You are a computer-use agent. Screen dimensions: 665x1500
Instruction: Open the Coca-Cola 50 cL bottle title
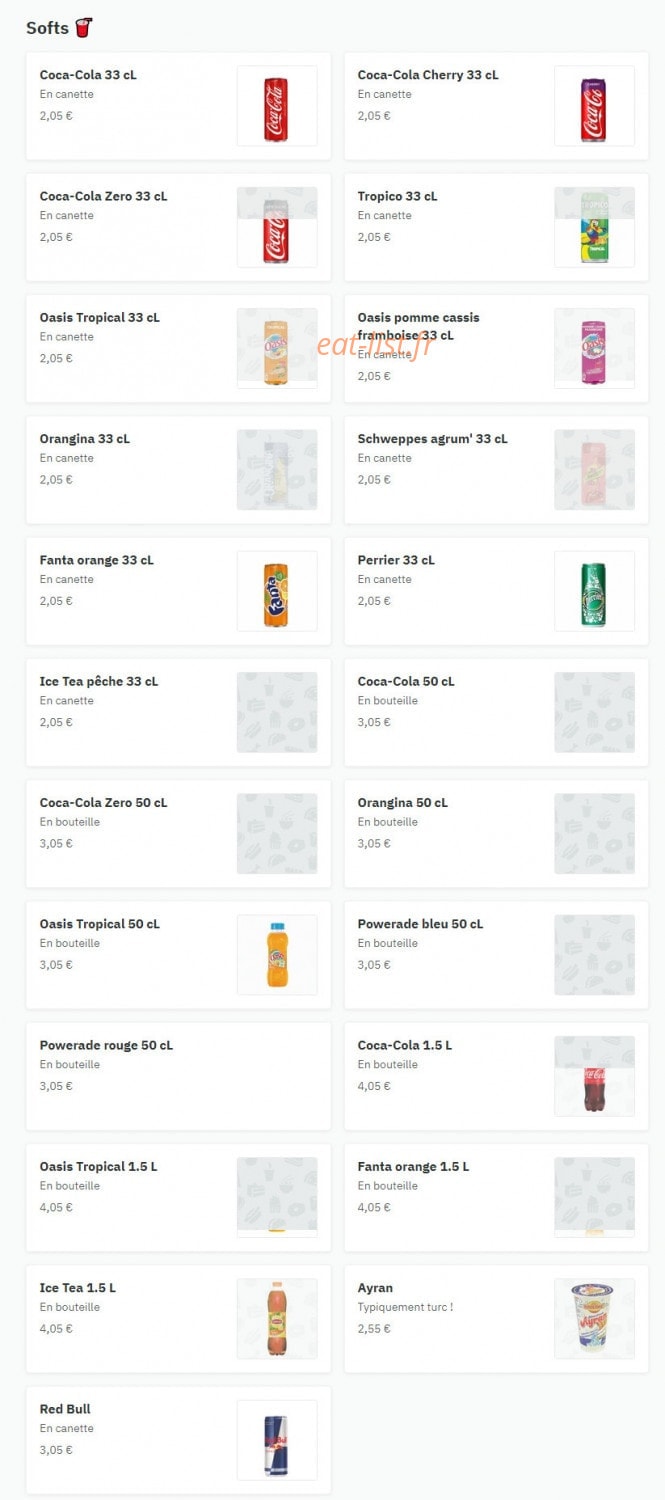406,682
